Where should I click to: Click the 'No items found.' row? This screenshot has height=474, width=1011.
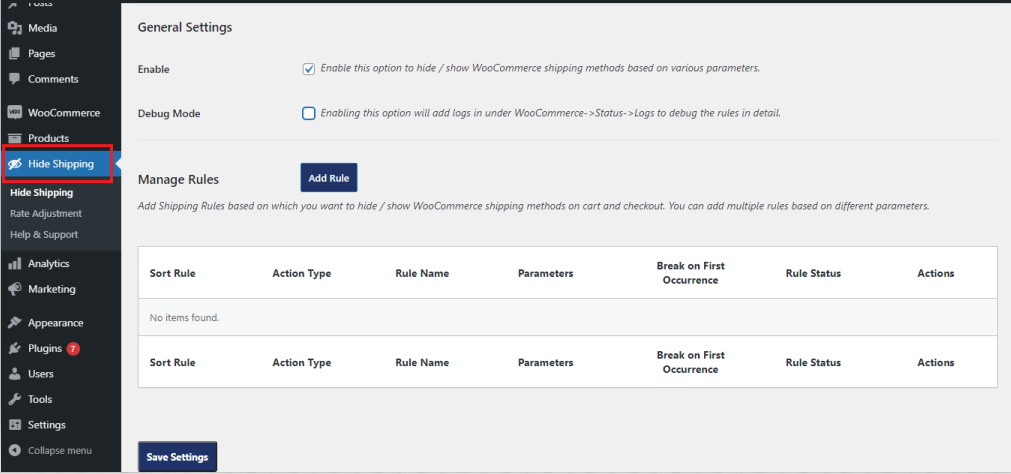[x=567, y=317]
